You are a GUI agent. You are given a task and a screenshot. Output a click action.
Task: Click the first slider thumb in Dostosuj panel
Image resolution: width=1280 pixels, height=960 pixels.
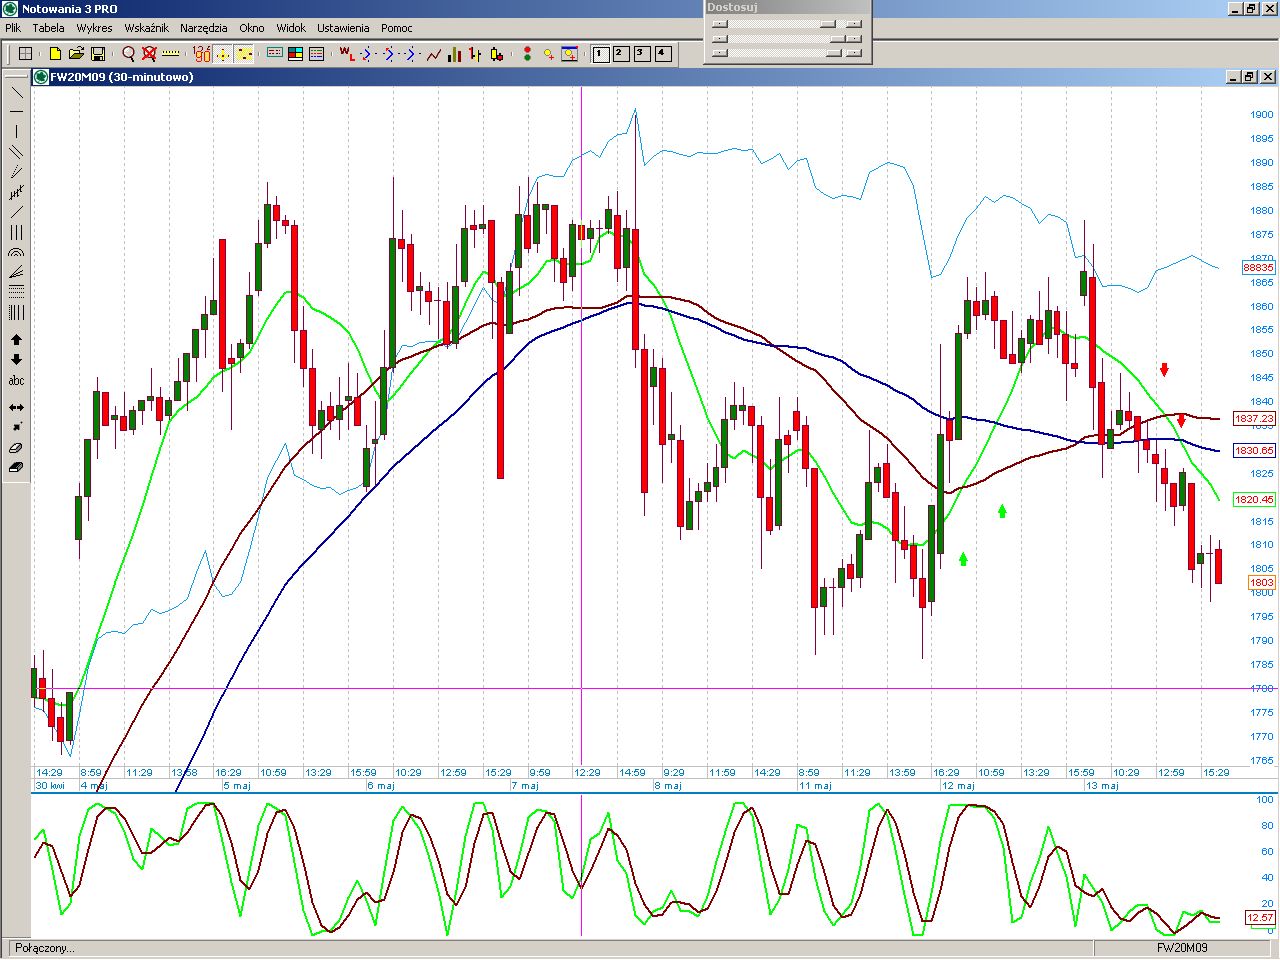[827, 24]
